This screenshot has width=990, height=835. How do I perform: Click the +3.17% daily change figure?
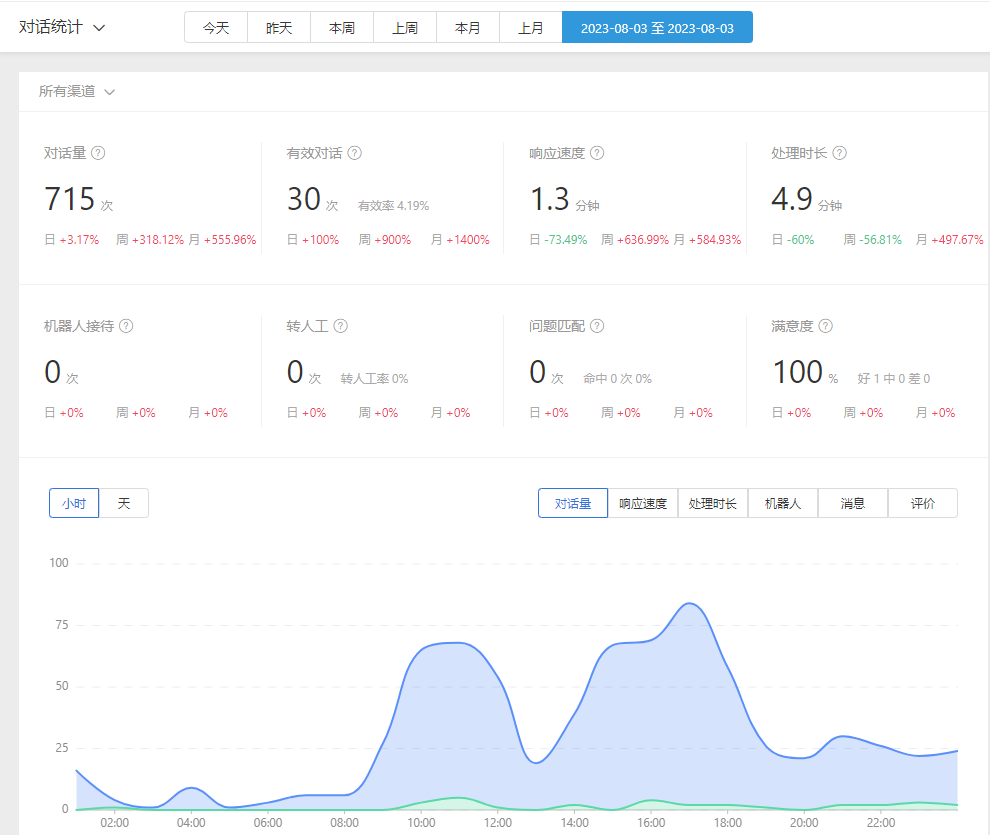pos(80,240)
